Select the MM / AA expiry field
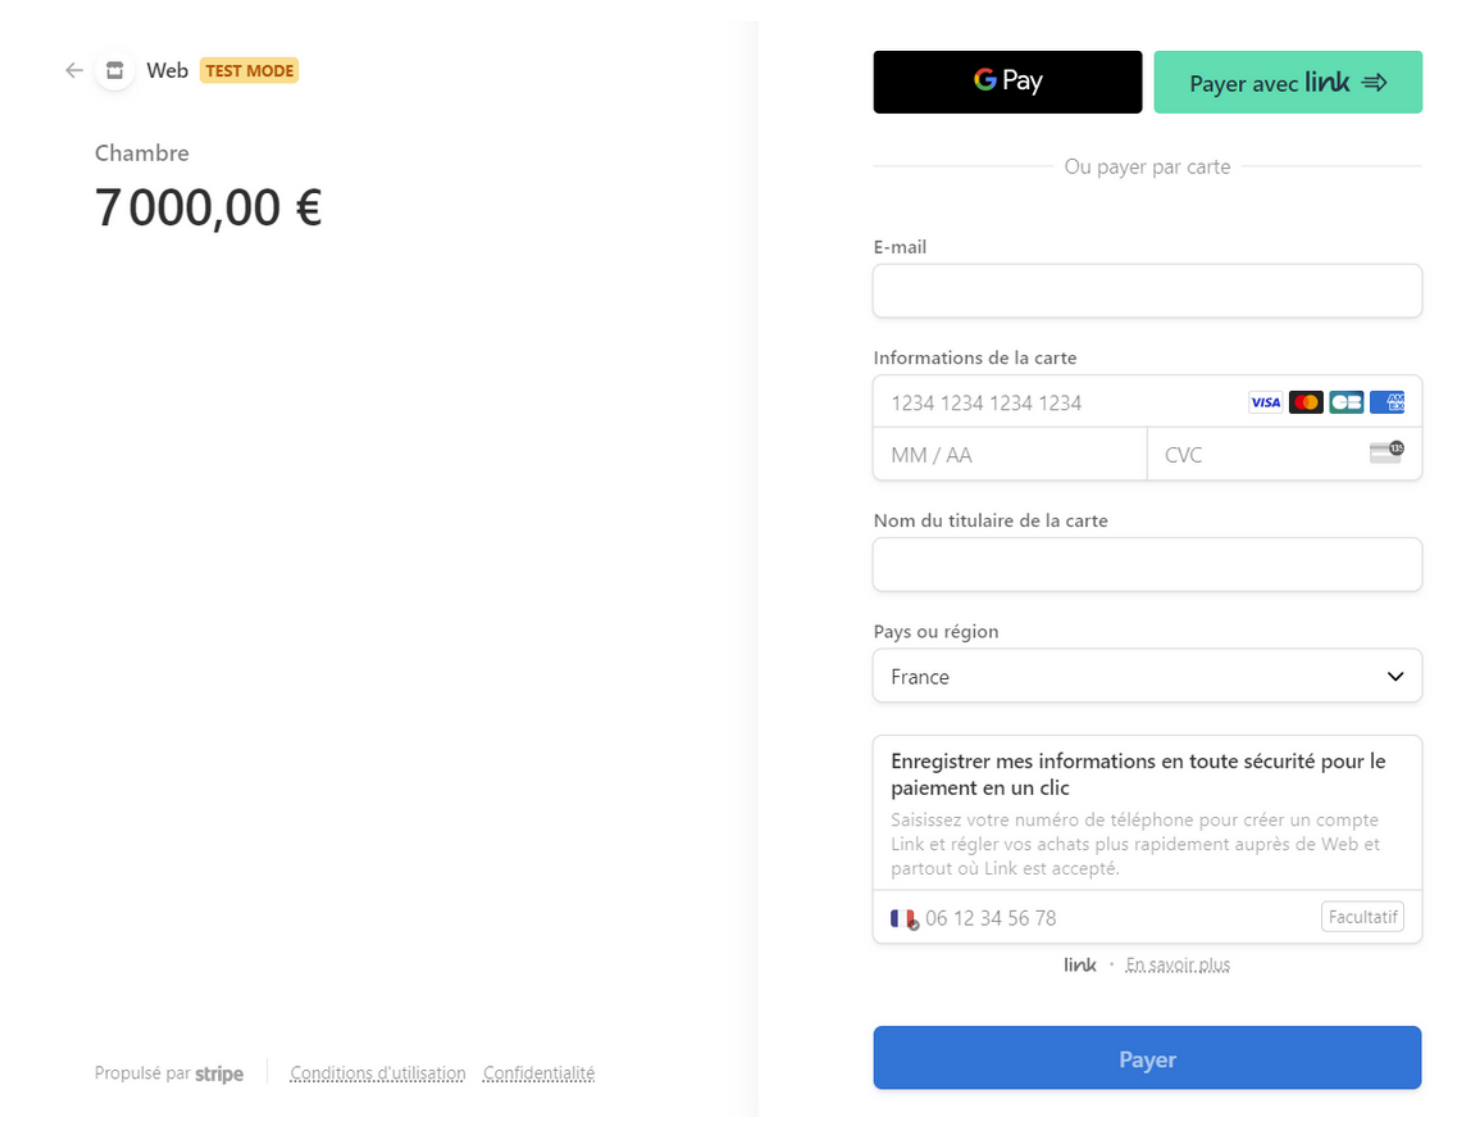Viewport: 1457px width, 1145px height. 1009,455
